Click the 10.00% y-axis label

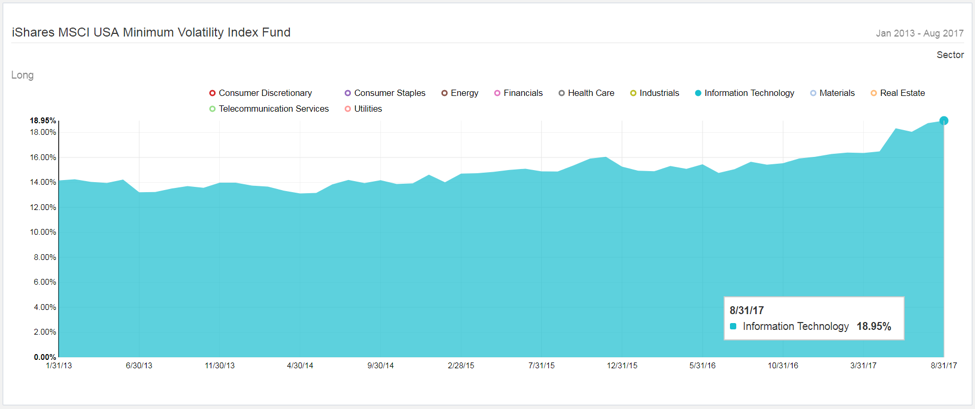pyautogui.click(x=44, y=232)
